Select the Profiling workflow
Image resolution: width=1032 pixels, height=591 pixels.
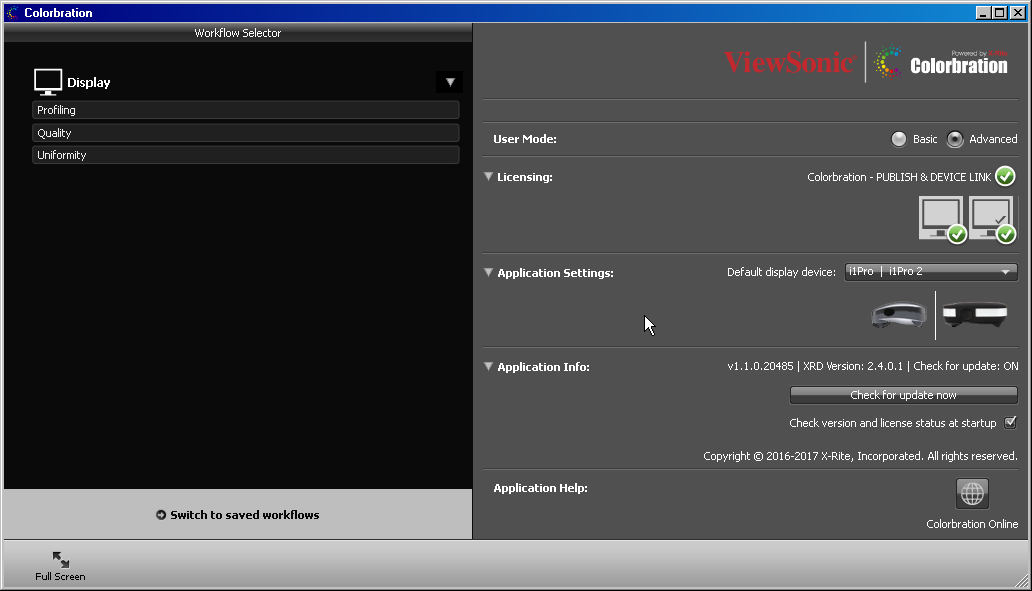coord(245,110)
